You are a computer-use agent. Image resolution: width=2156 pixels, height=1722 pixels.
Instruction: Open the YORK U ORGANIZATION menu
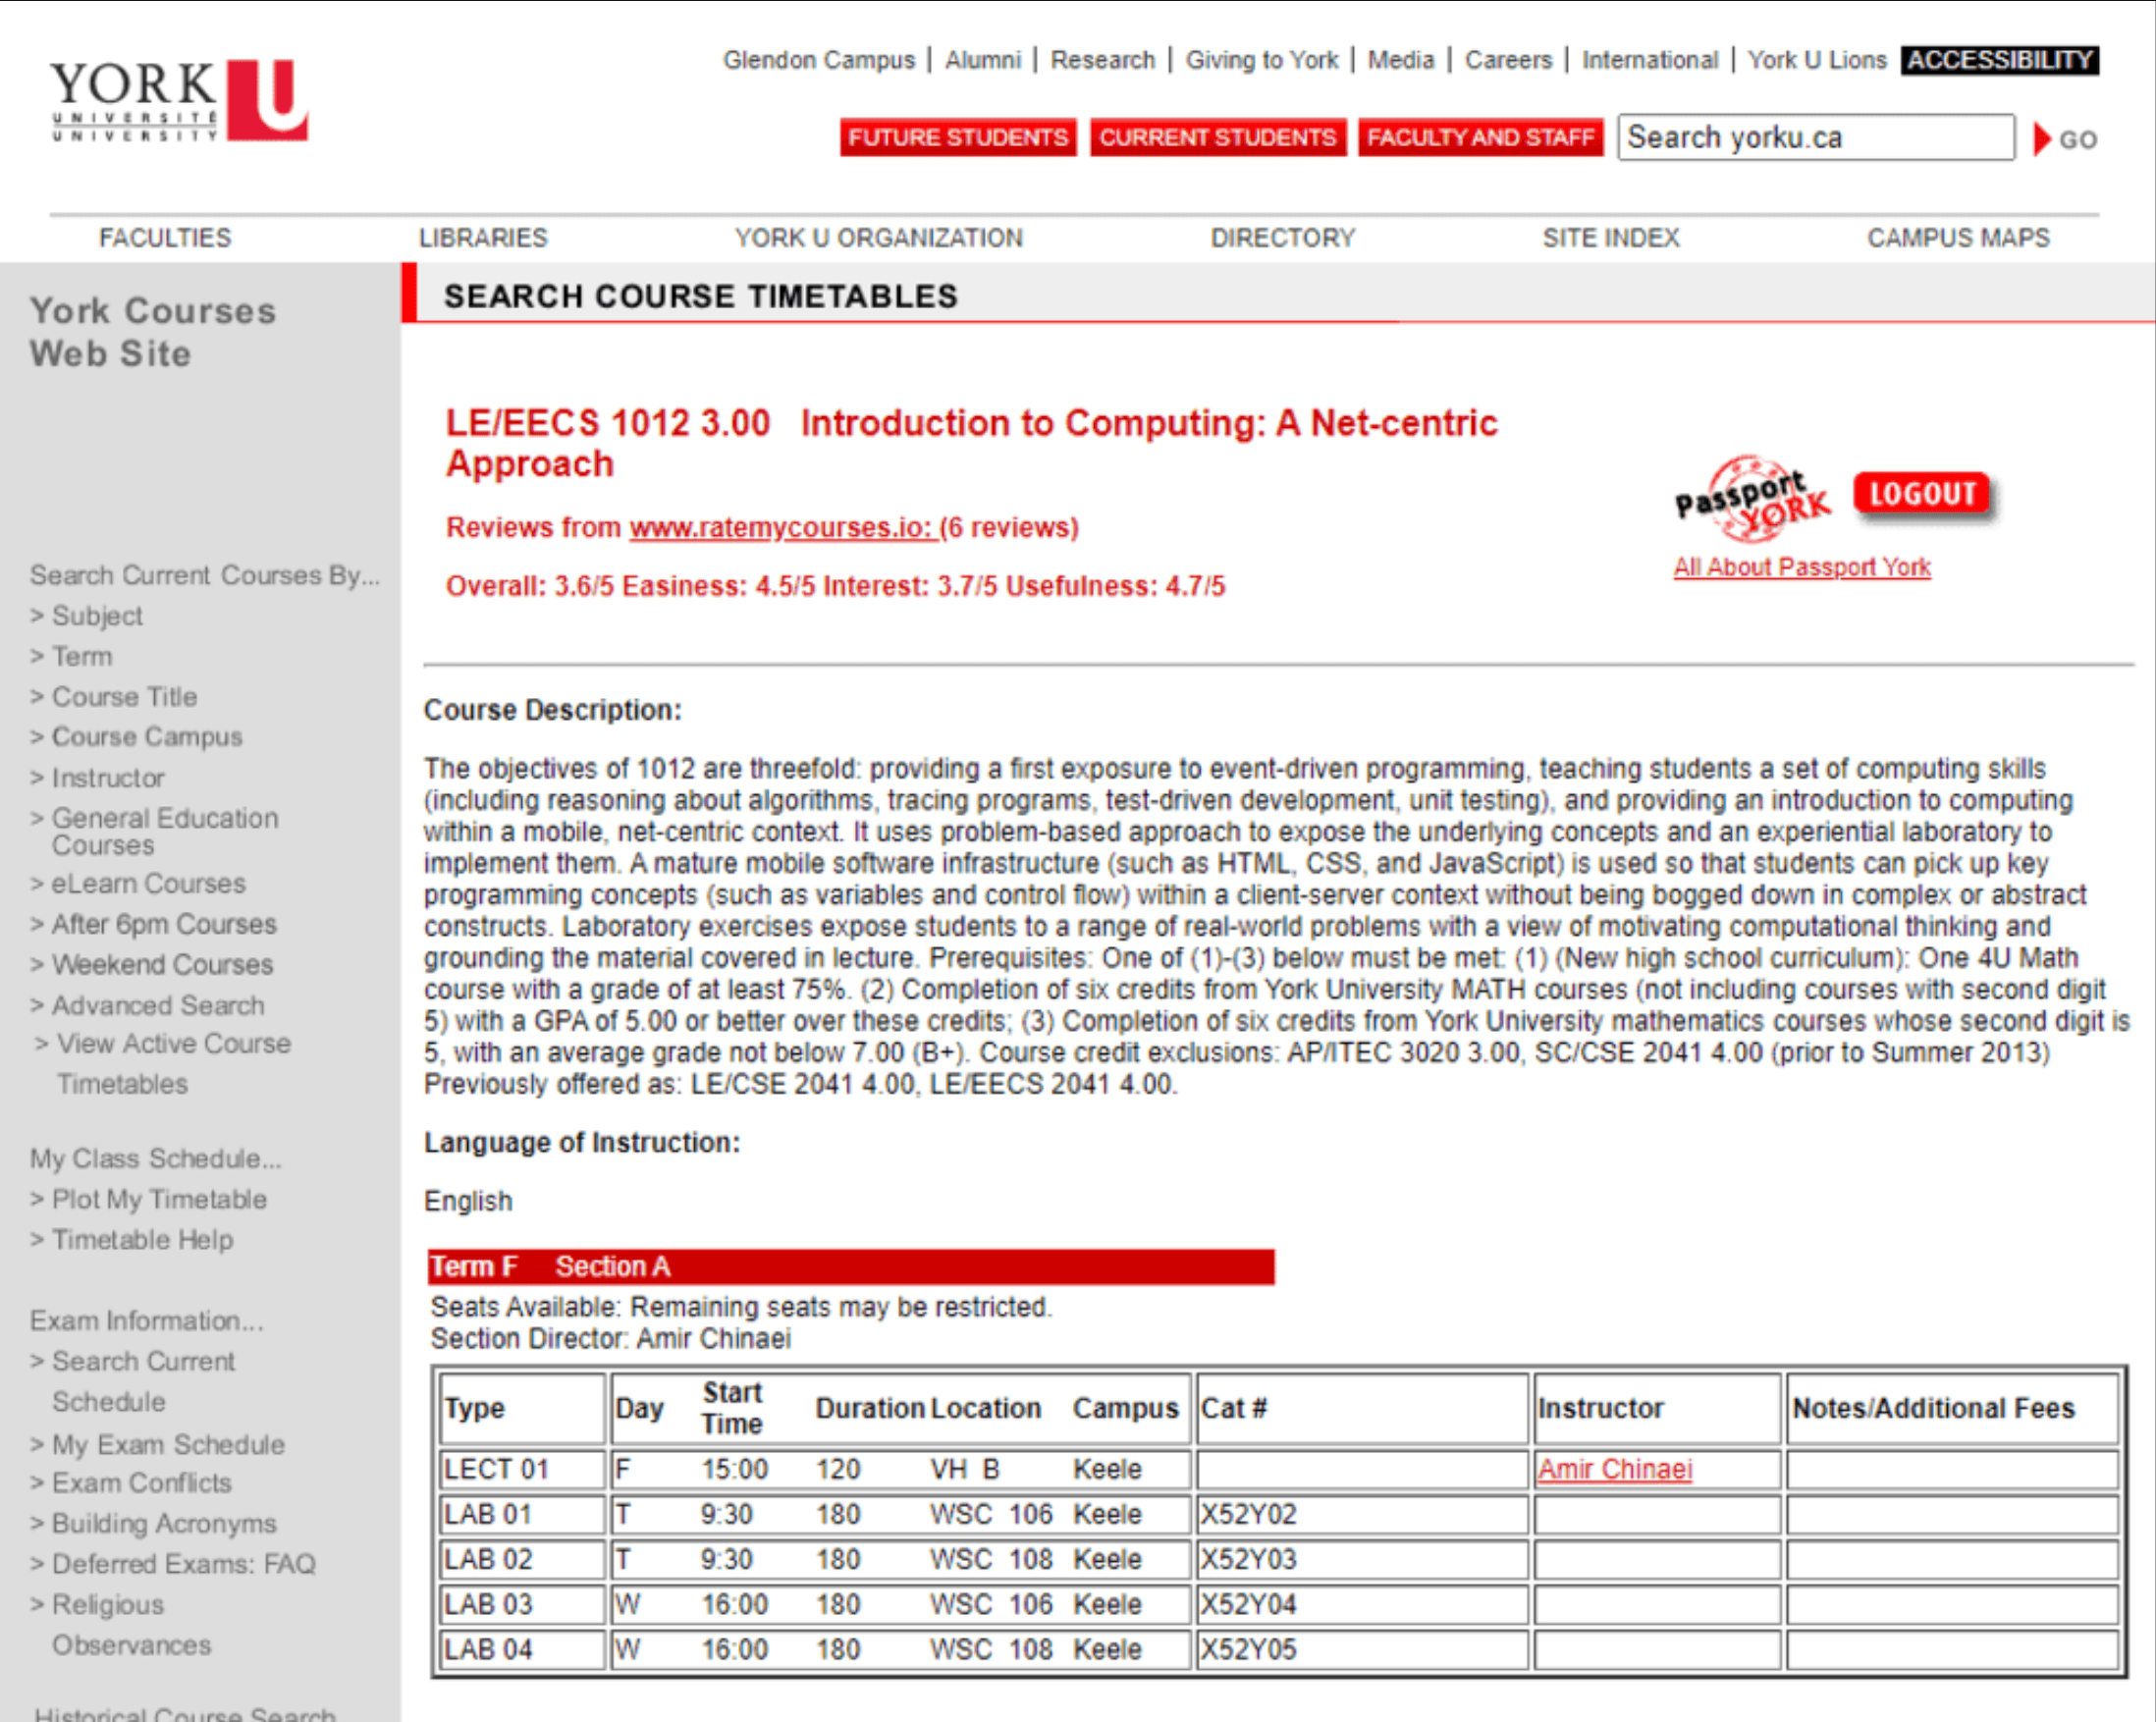click(879, 238)
